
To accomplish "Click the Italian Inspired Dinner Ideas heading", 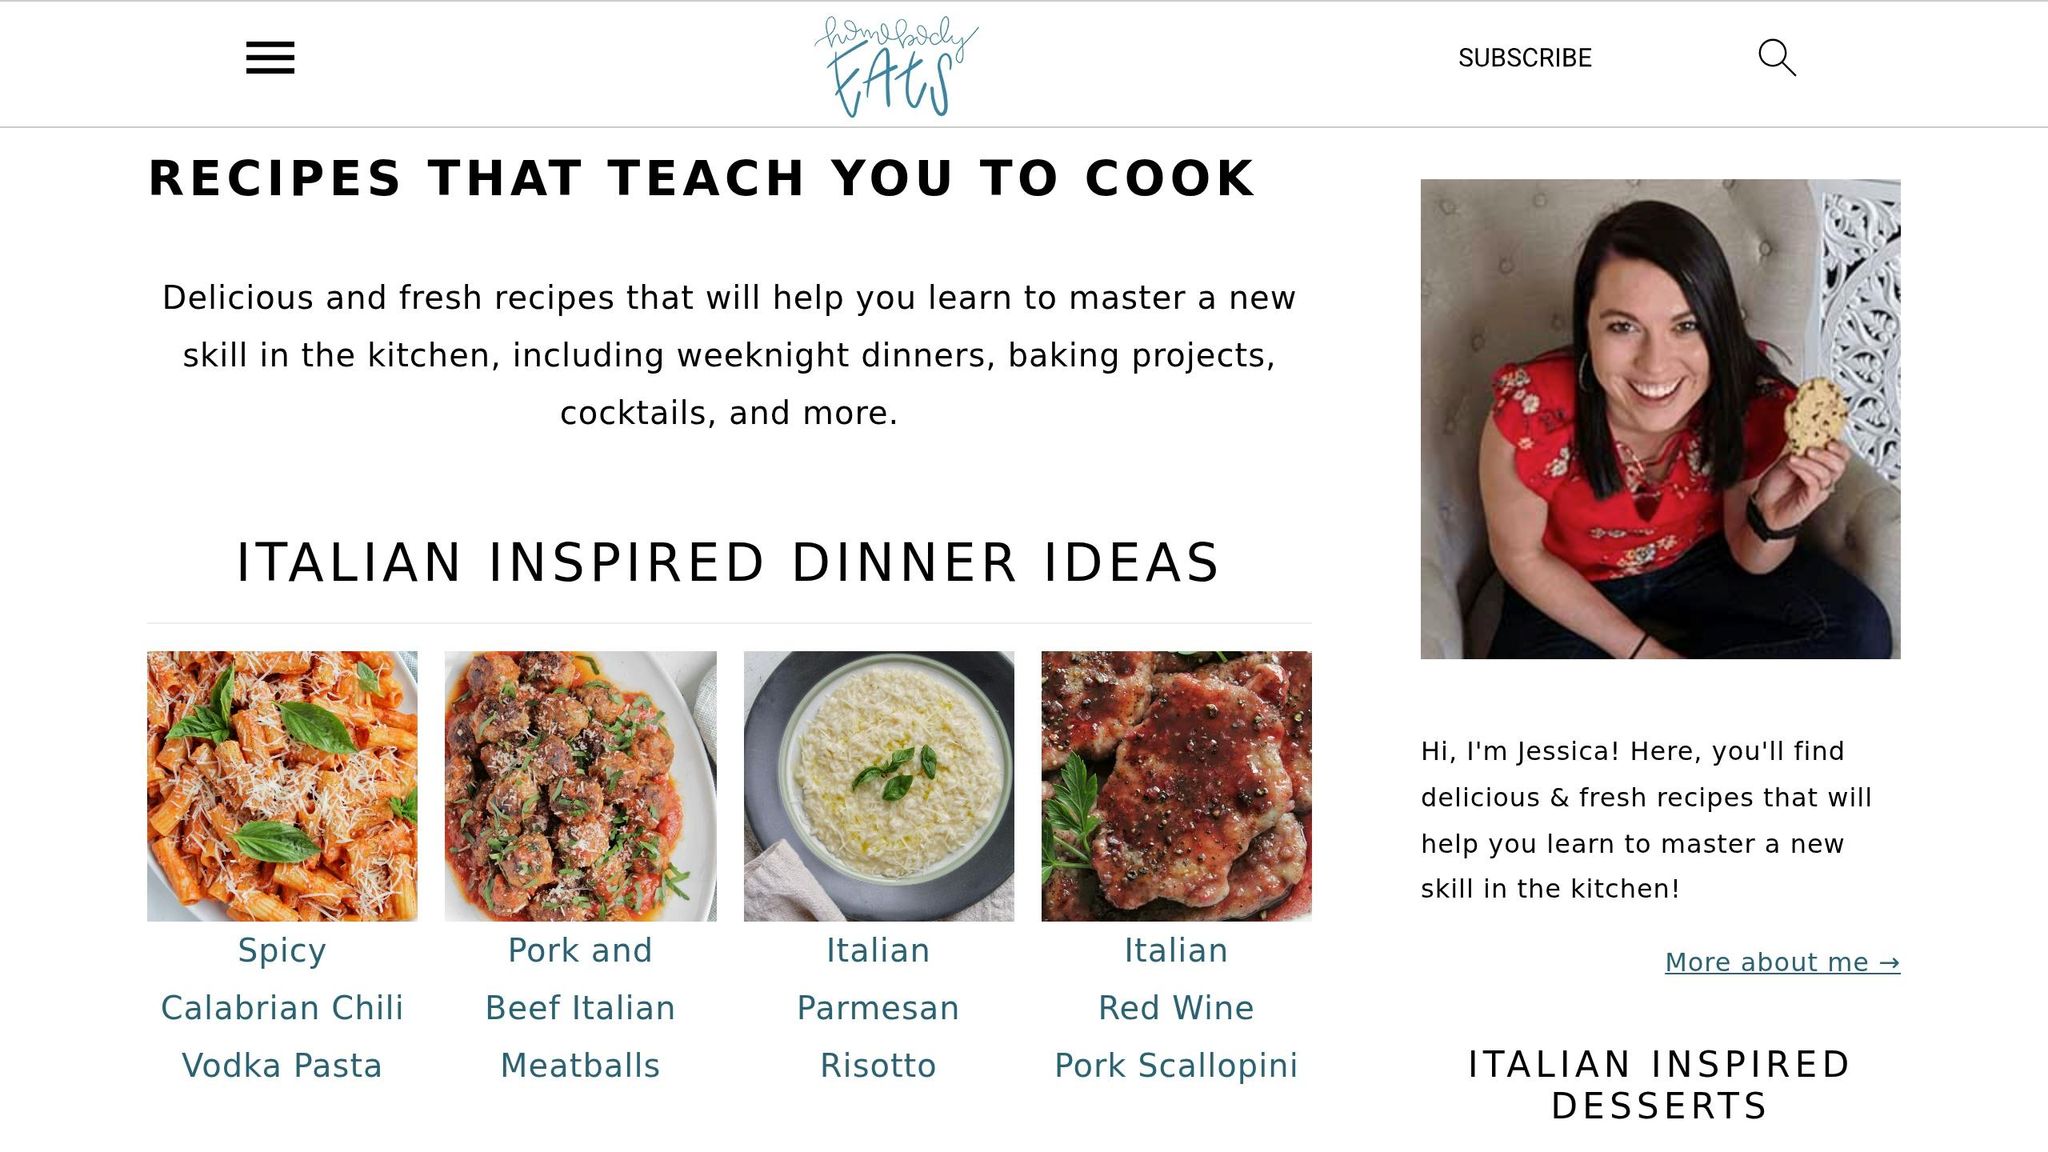I will point(729,562).
